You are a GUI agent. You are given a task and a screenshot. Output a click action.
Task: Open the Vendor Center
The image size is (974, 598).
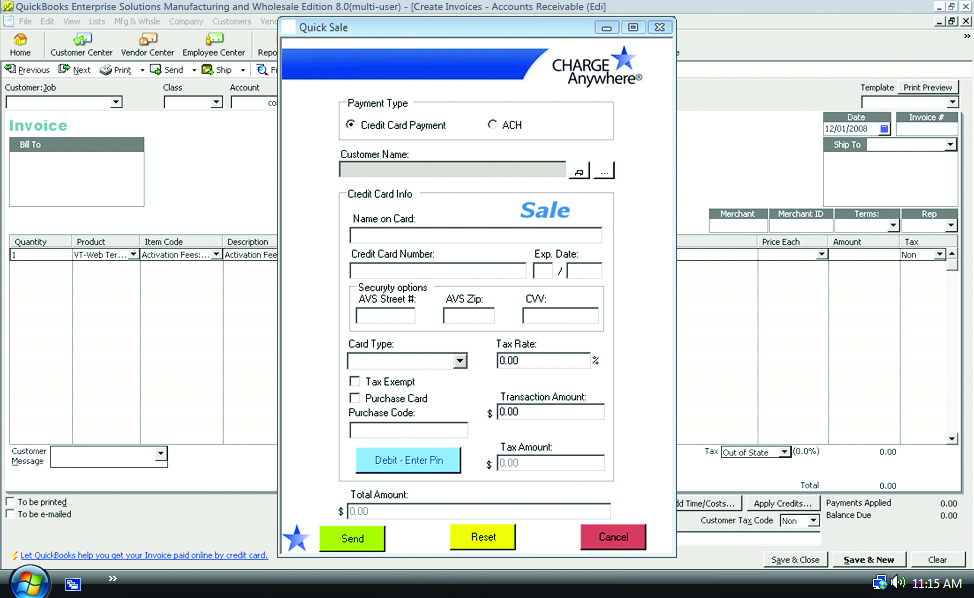pos(147,44)
